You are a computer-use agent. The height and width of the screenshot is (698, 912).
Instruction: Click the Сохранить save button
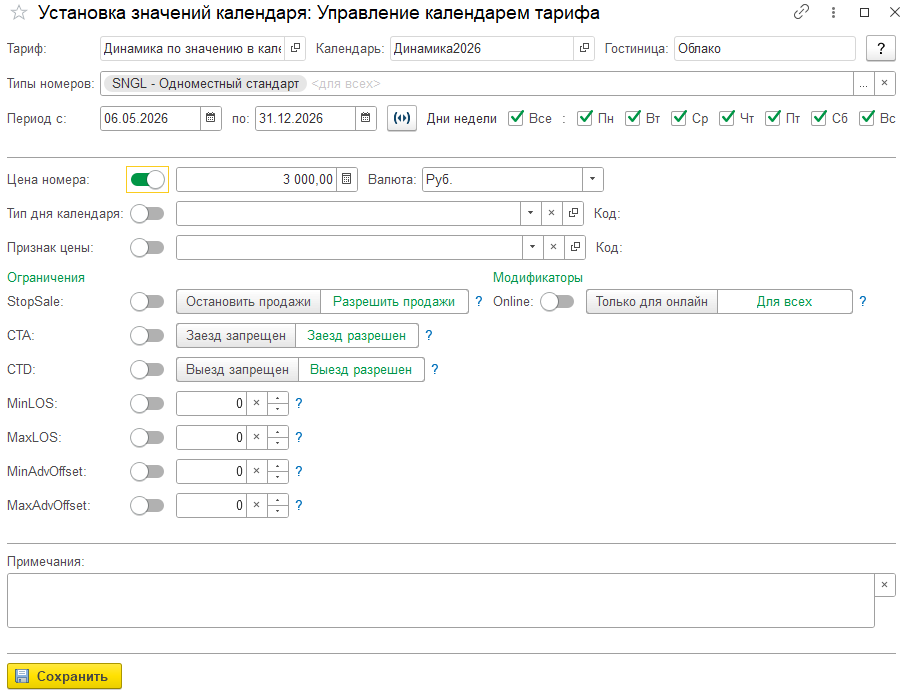[x=65, y=676]
